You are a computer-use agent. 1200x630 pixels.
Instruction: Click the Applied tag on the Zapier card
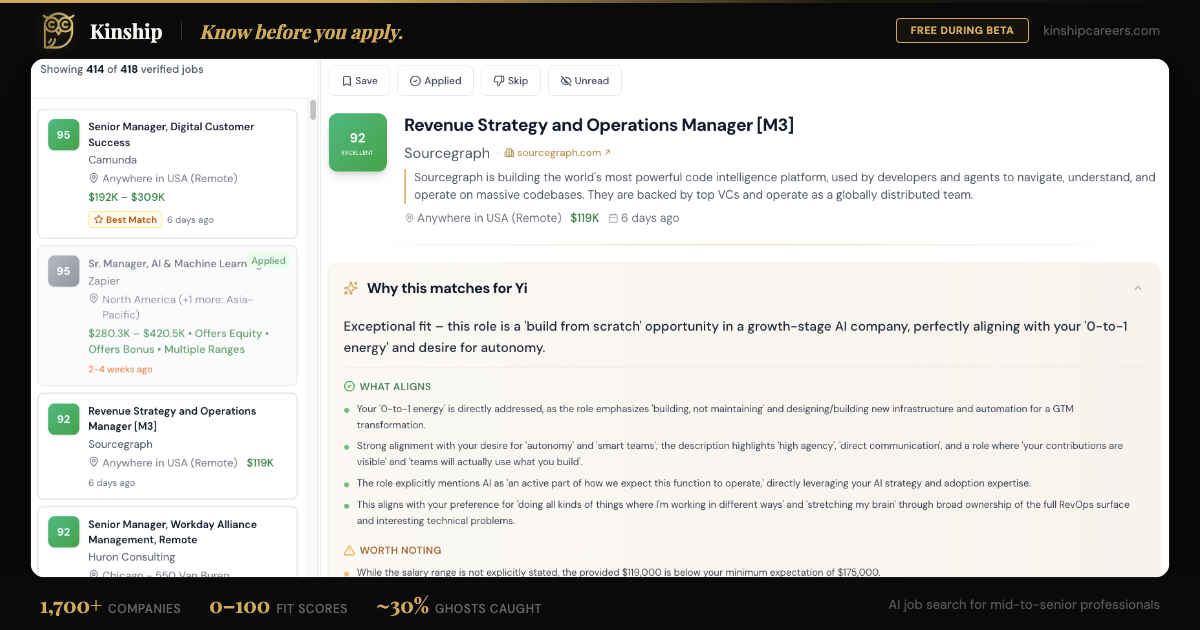[x=268, y=261]
